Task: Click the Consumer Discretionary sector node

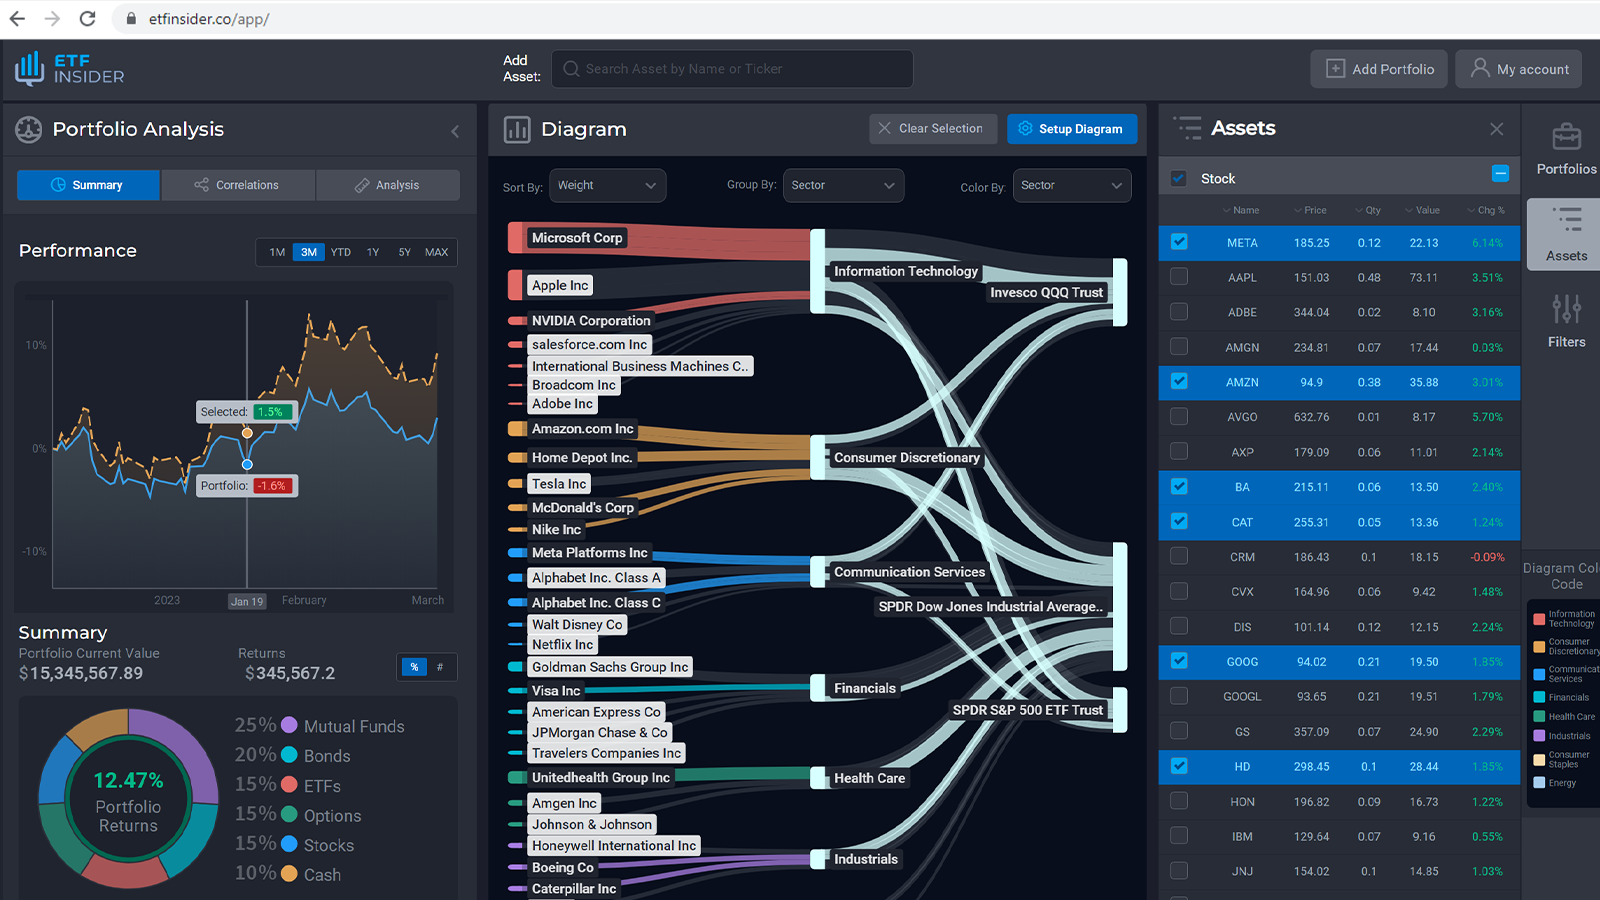Action: coord(907,457)
